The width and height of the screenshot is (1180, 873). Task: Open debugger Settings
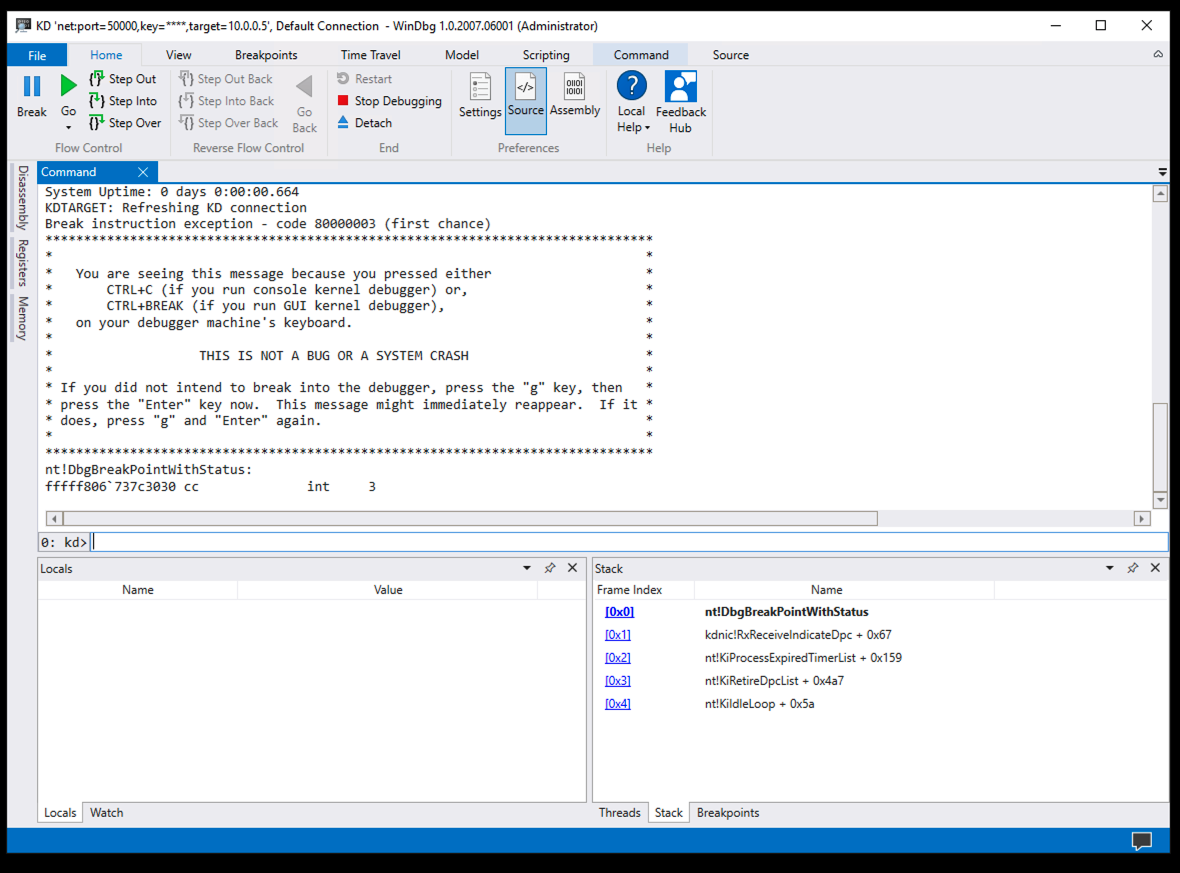pyautogui.click(x=480, y=95)
